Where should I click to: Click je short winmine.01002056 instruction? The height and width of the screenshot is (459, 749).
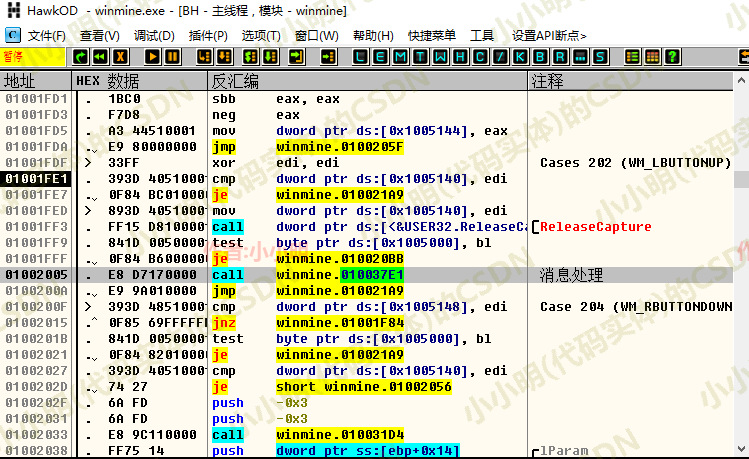pyautogui.click(x=332, y=387)
